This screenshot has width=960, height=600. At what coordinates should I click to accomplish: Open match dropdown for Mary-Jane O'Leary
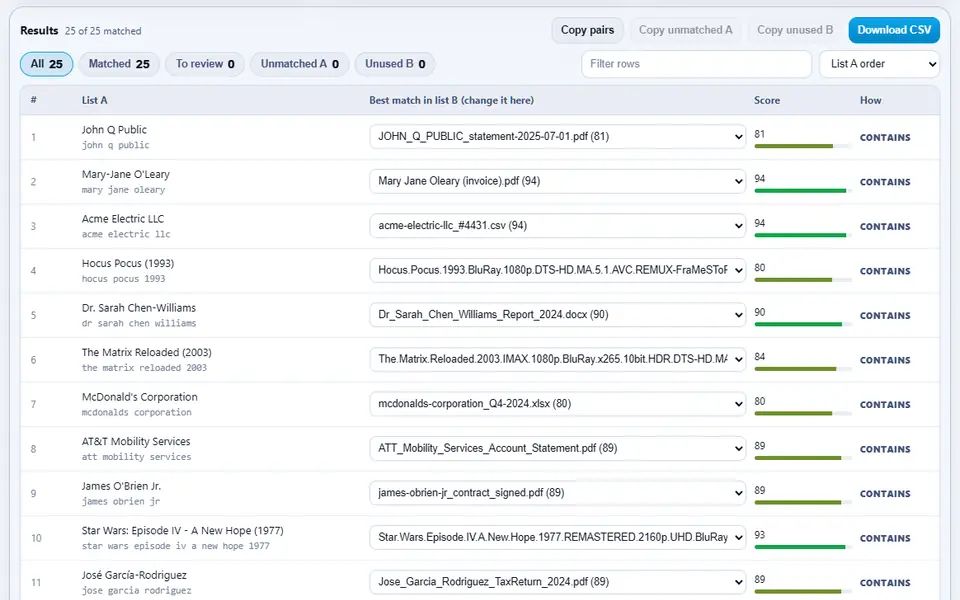click(558, 181)
